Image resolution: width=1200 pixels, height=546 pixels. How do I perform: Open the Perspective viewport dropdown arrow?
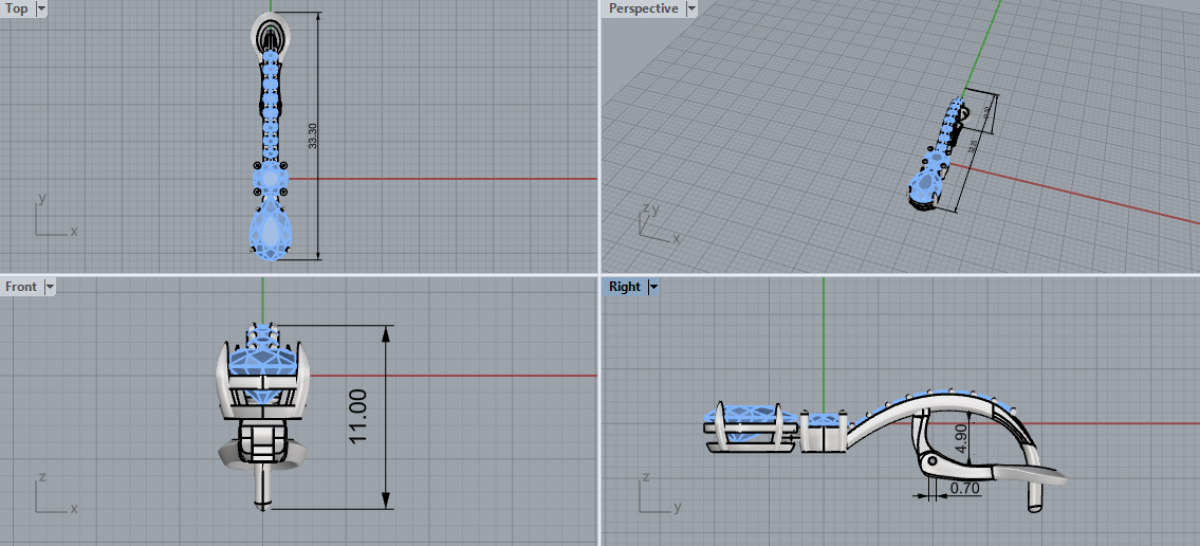pyautogui.click(x=690, y=9)
